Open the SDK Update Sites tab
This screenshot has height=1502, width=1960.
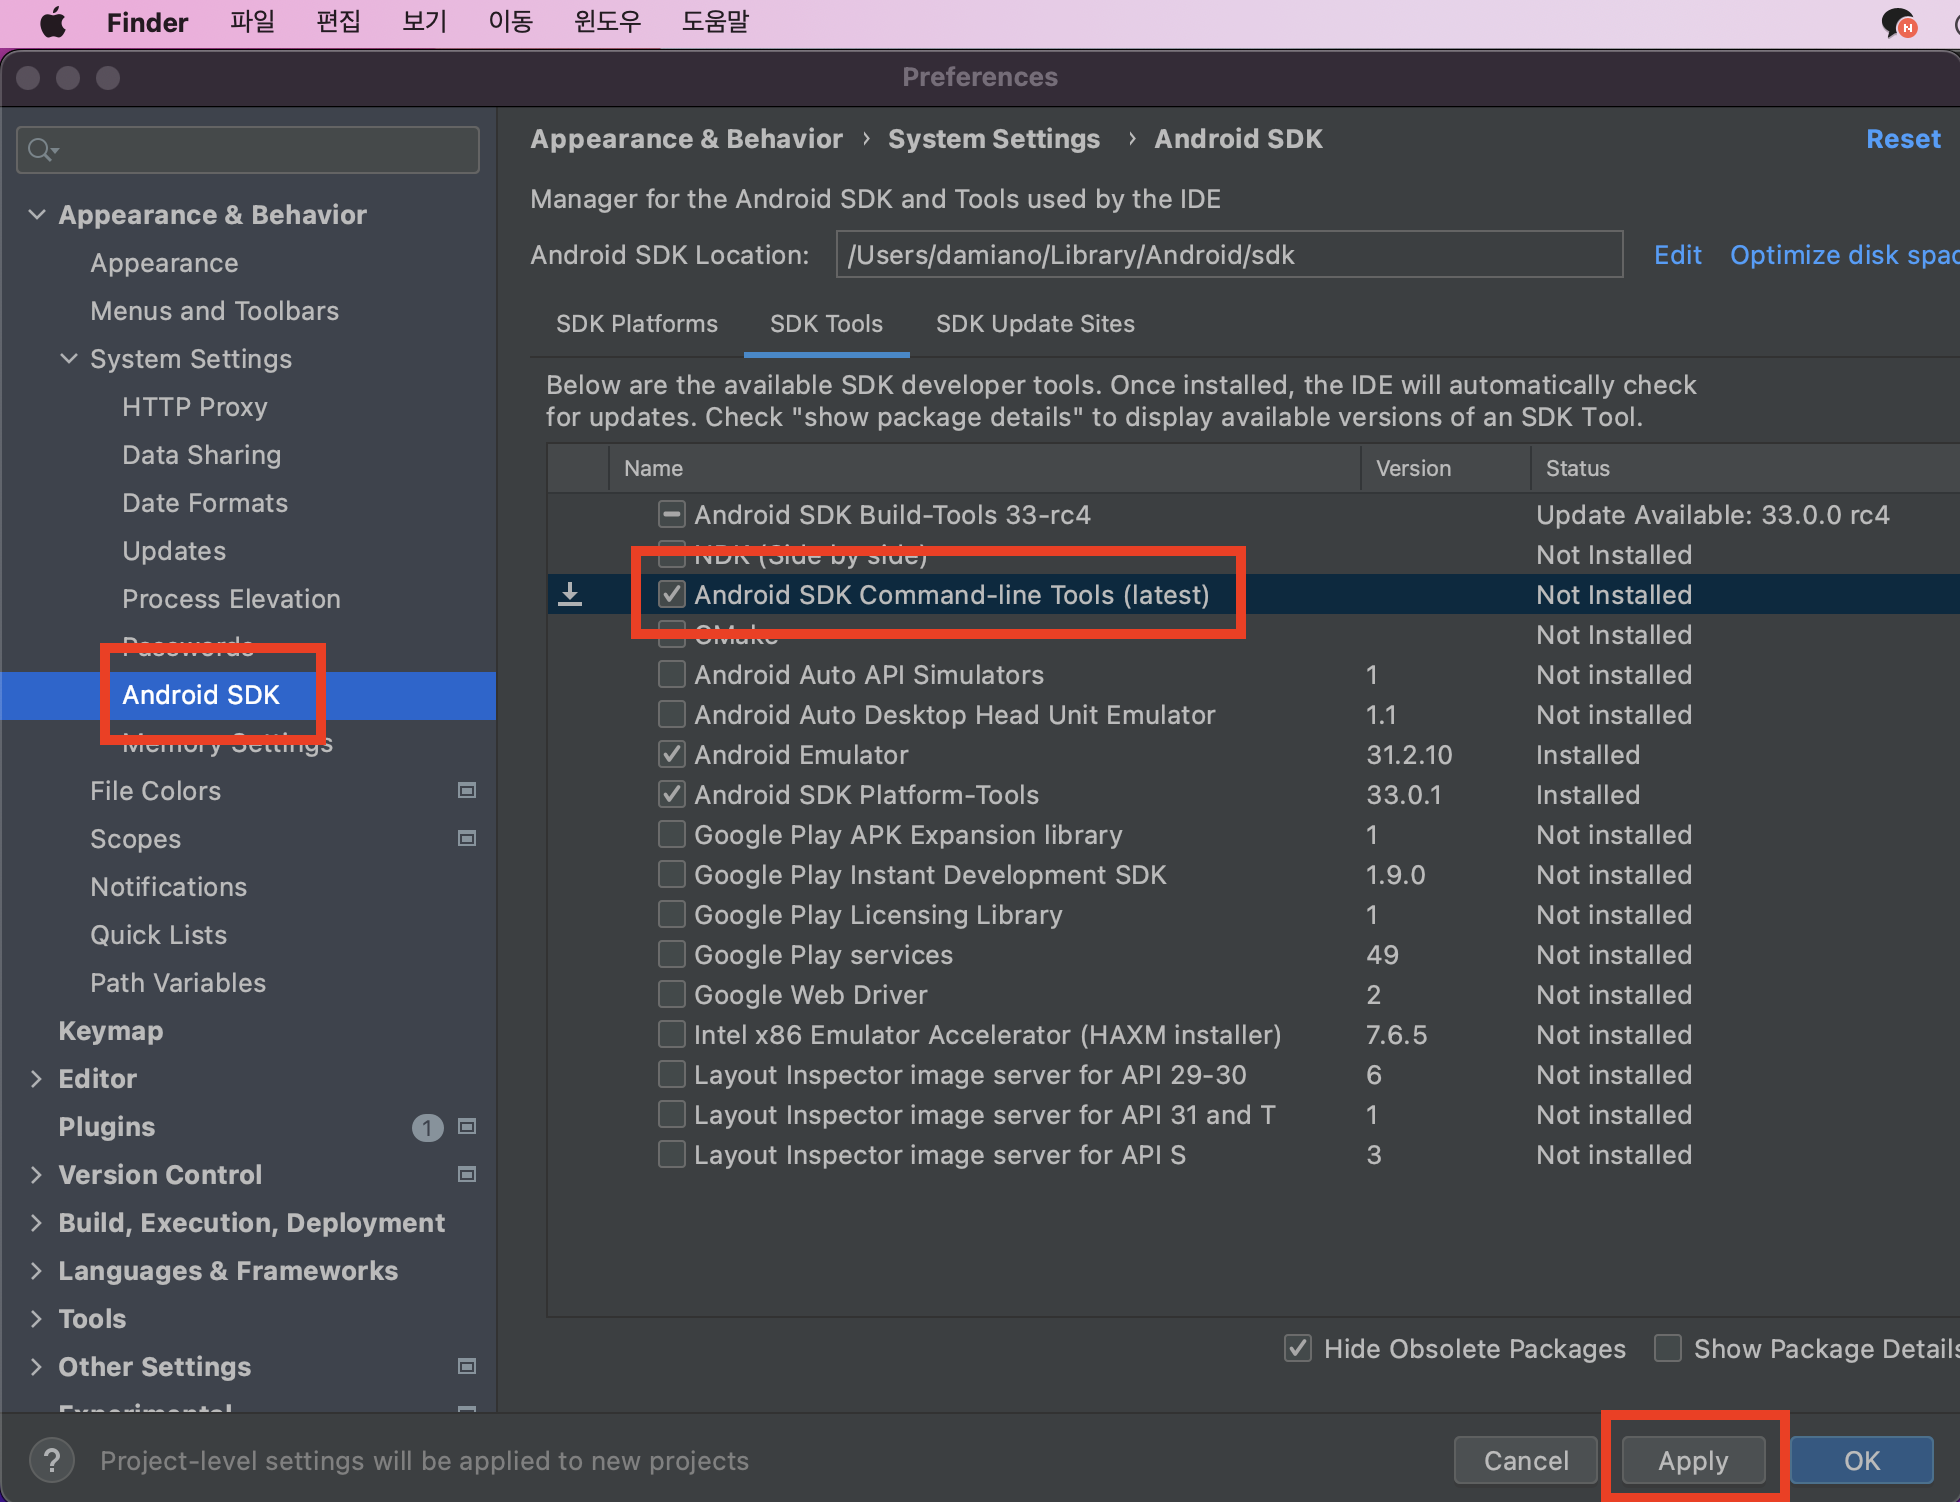(1035, 324)
